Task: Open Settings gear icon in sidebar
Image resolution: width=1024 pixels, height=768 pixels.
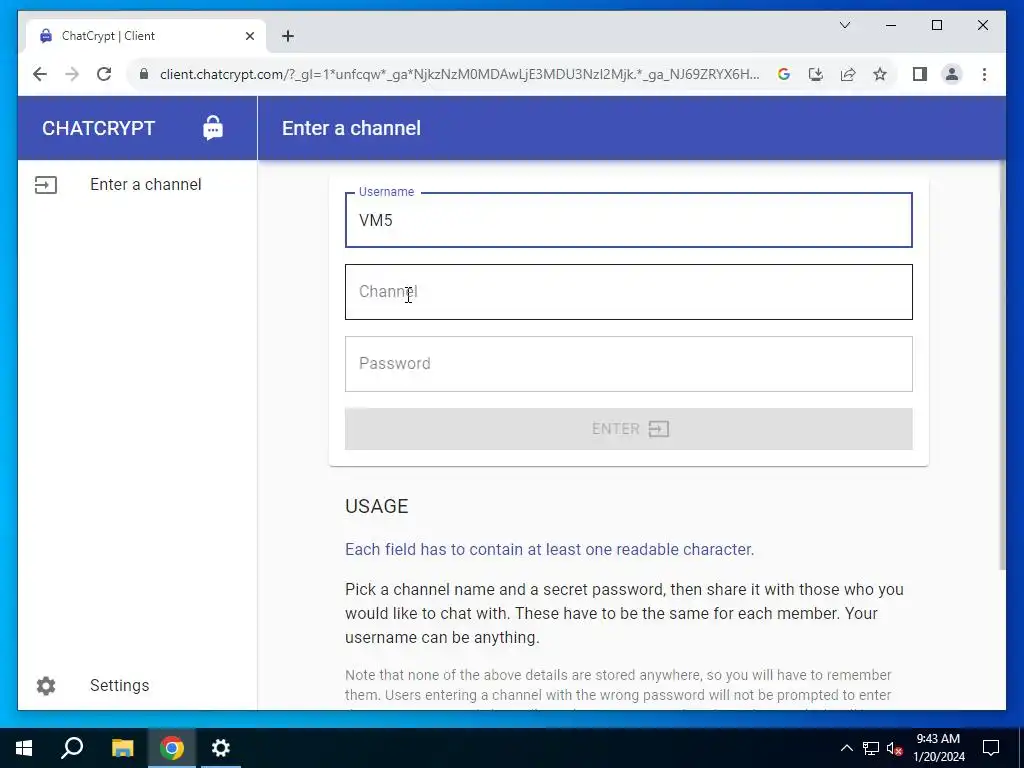Action: (x=46, y=686)
